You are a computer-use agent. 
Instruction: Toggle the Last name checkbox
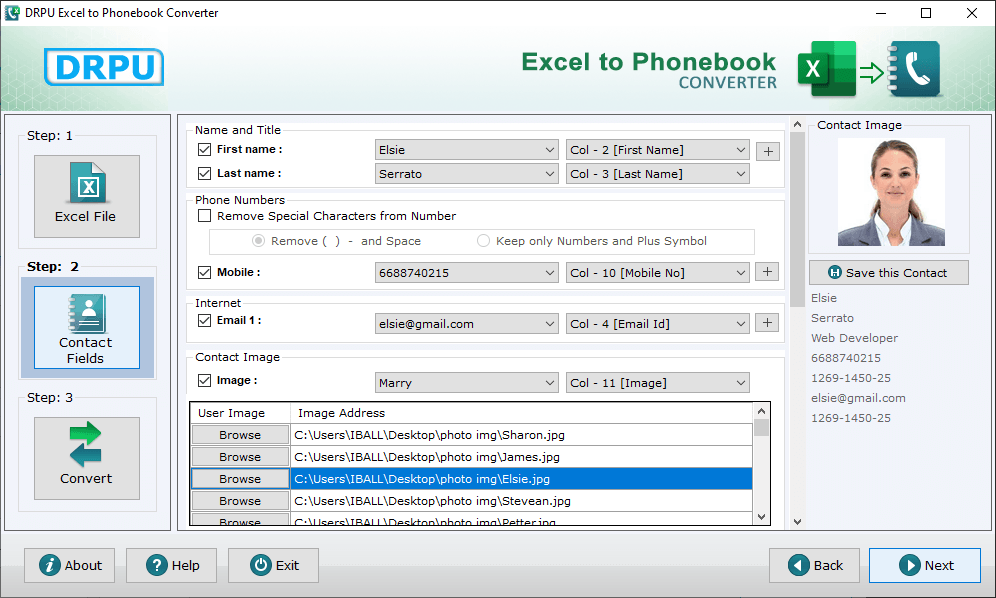205,173
